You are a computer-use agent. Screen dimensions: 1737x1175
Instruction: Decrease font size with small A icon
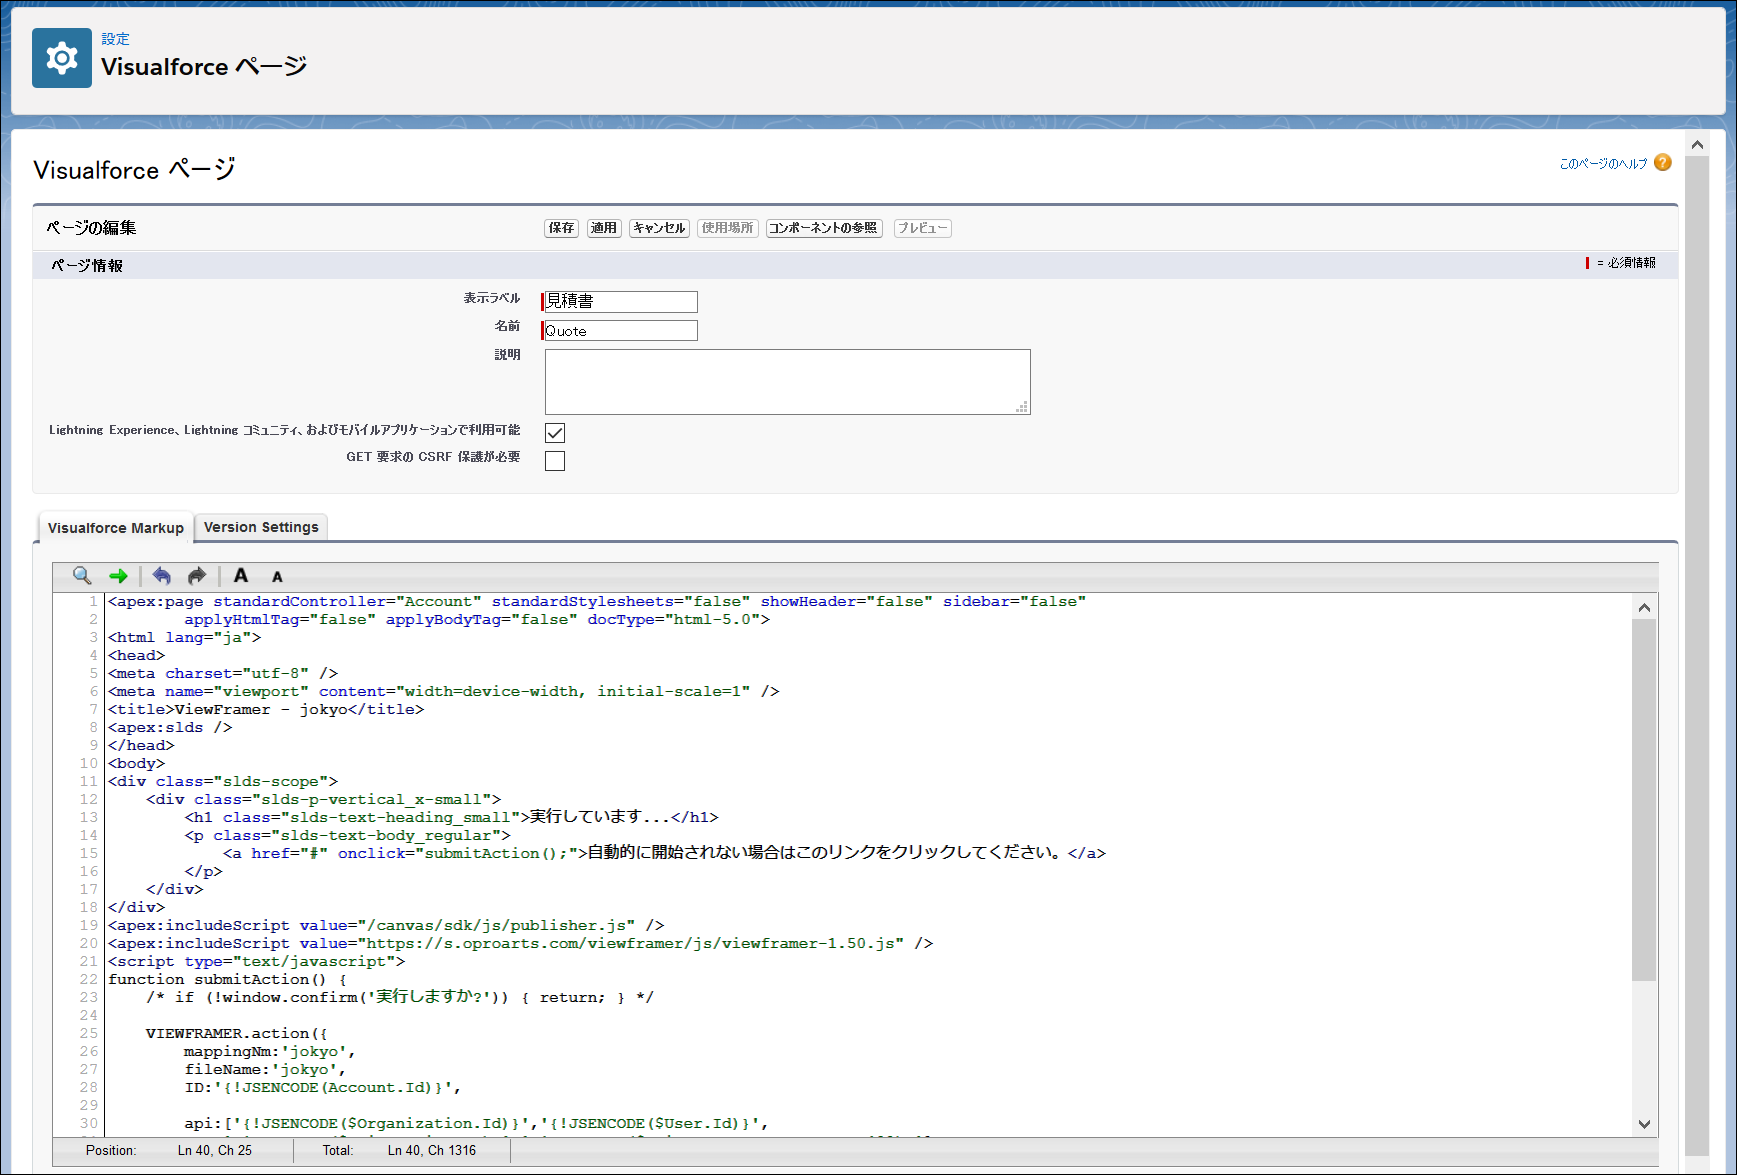pyautogui.click(x=277, y=577)
